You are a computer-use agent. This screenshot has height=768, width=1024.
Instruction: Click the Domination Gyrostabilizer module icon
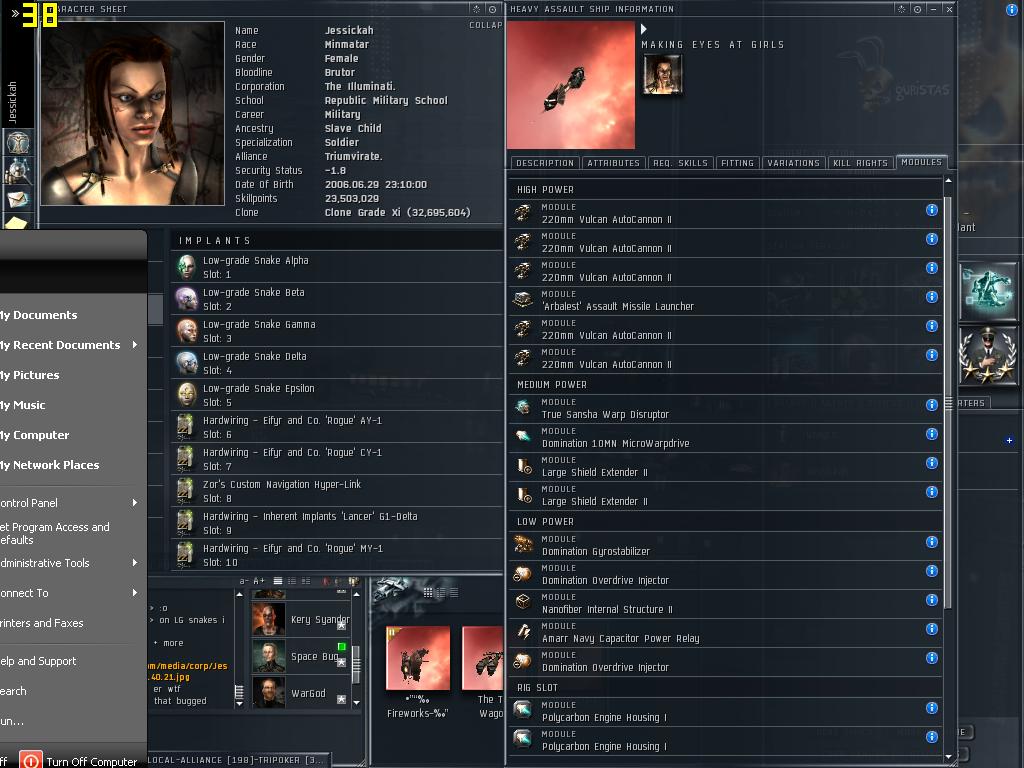(x=523, y=544)
